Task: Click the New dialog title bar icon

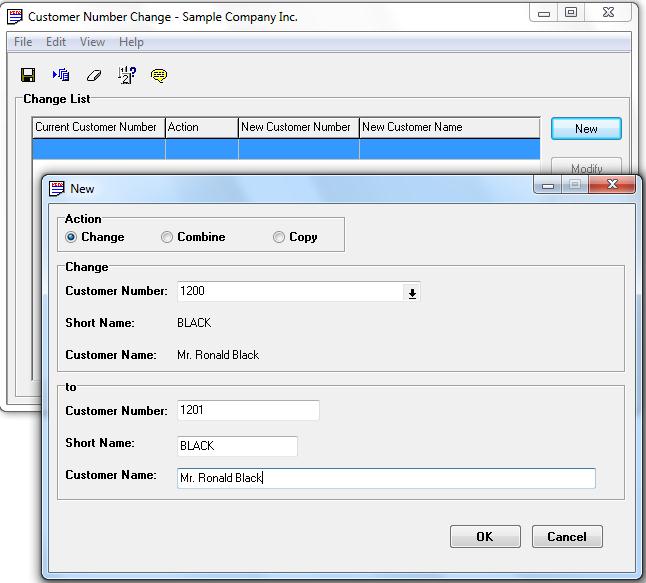Action: point(56,189)
